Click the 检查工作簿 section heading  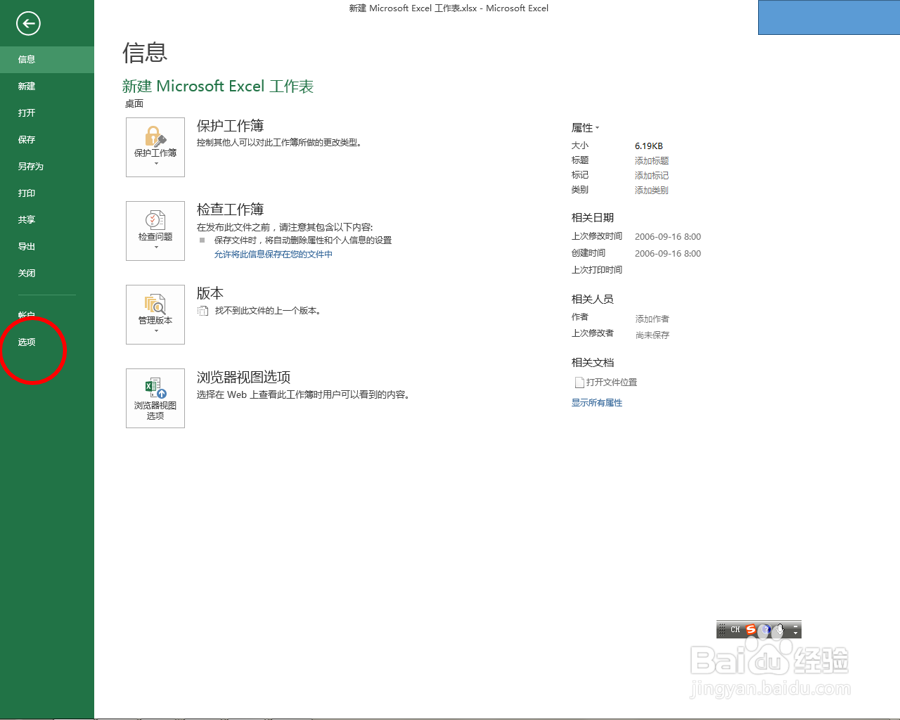click(x=230, y=209)
